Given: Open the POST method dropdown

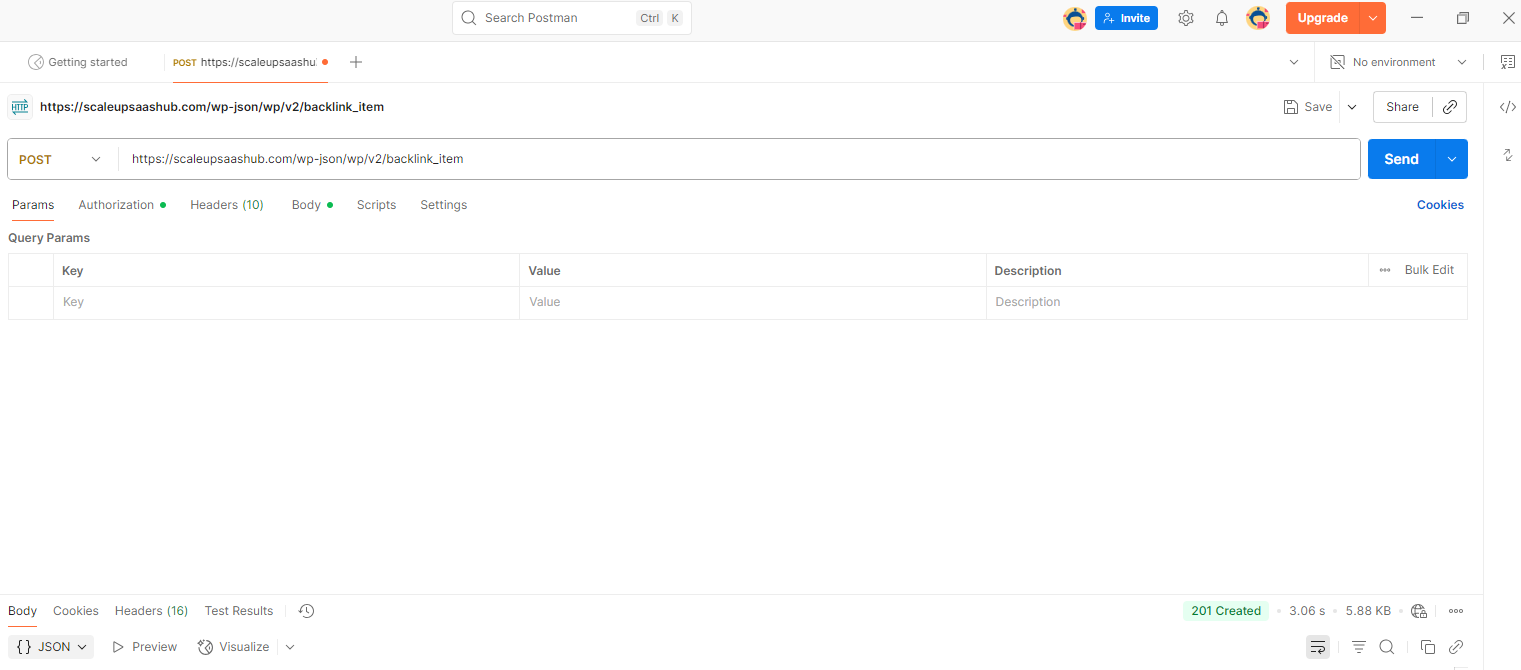Looking at the screenshot, I should click(60, 159).
